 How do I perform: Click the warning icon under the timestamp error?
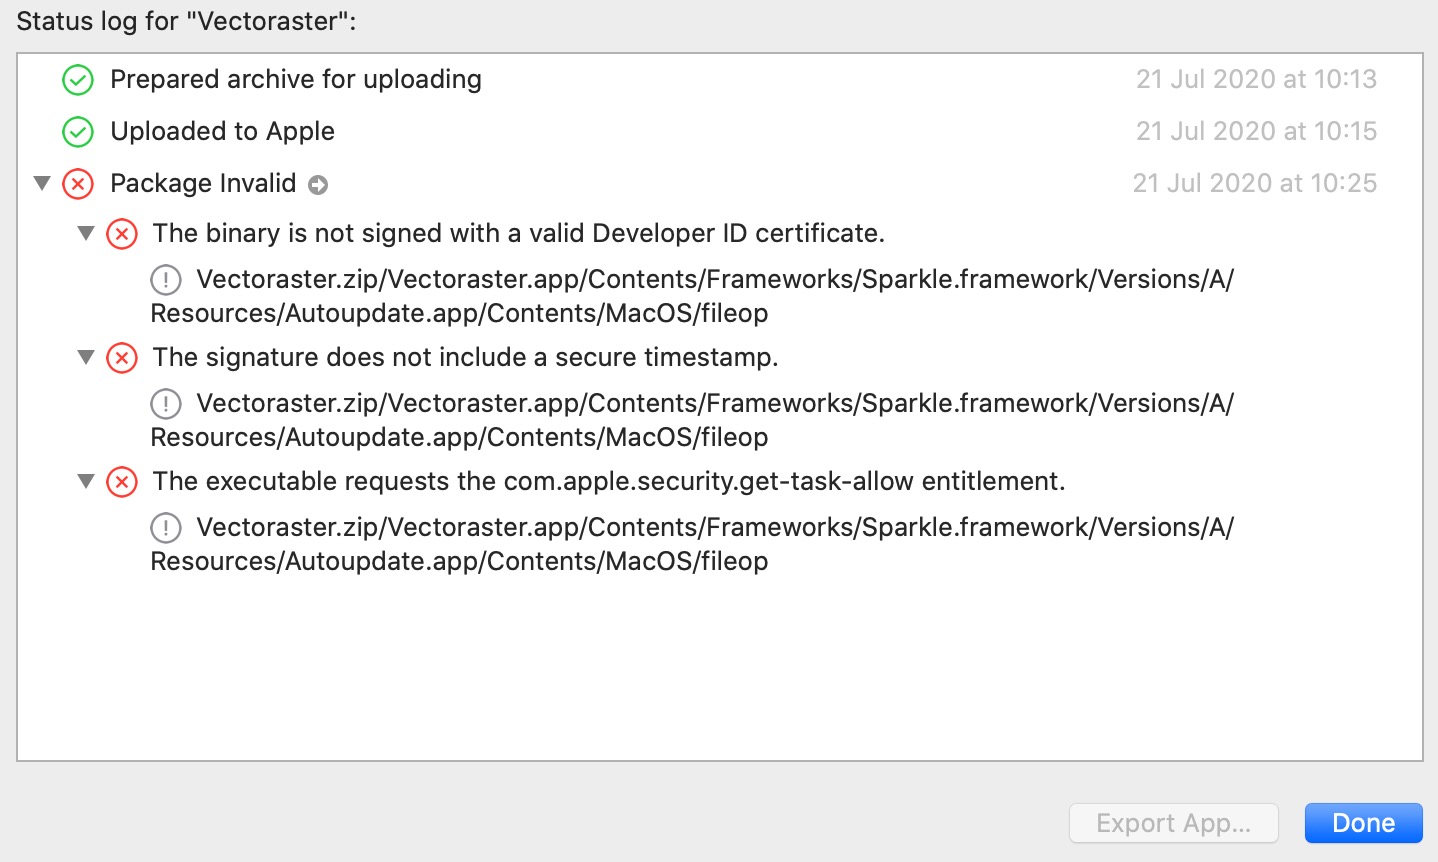pyautogui.click(x=166, y=404)
